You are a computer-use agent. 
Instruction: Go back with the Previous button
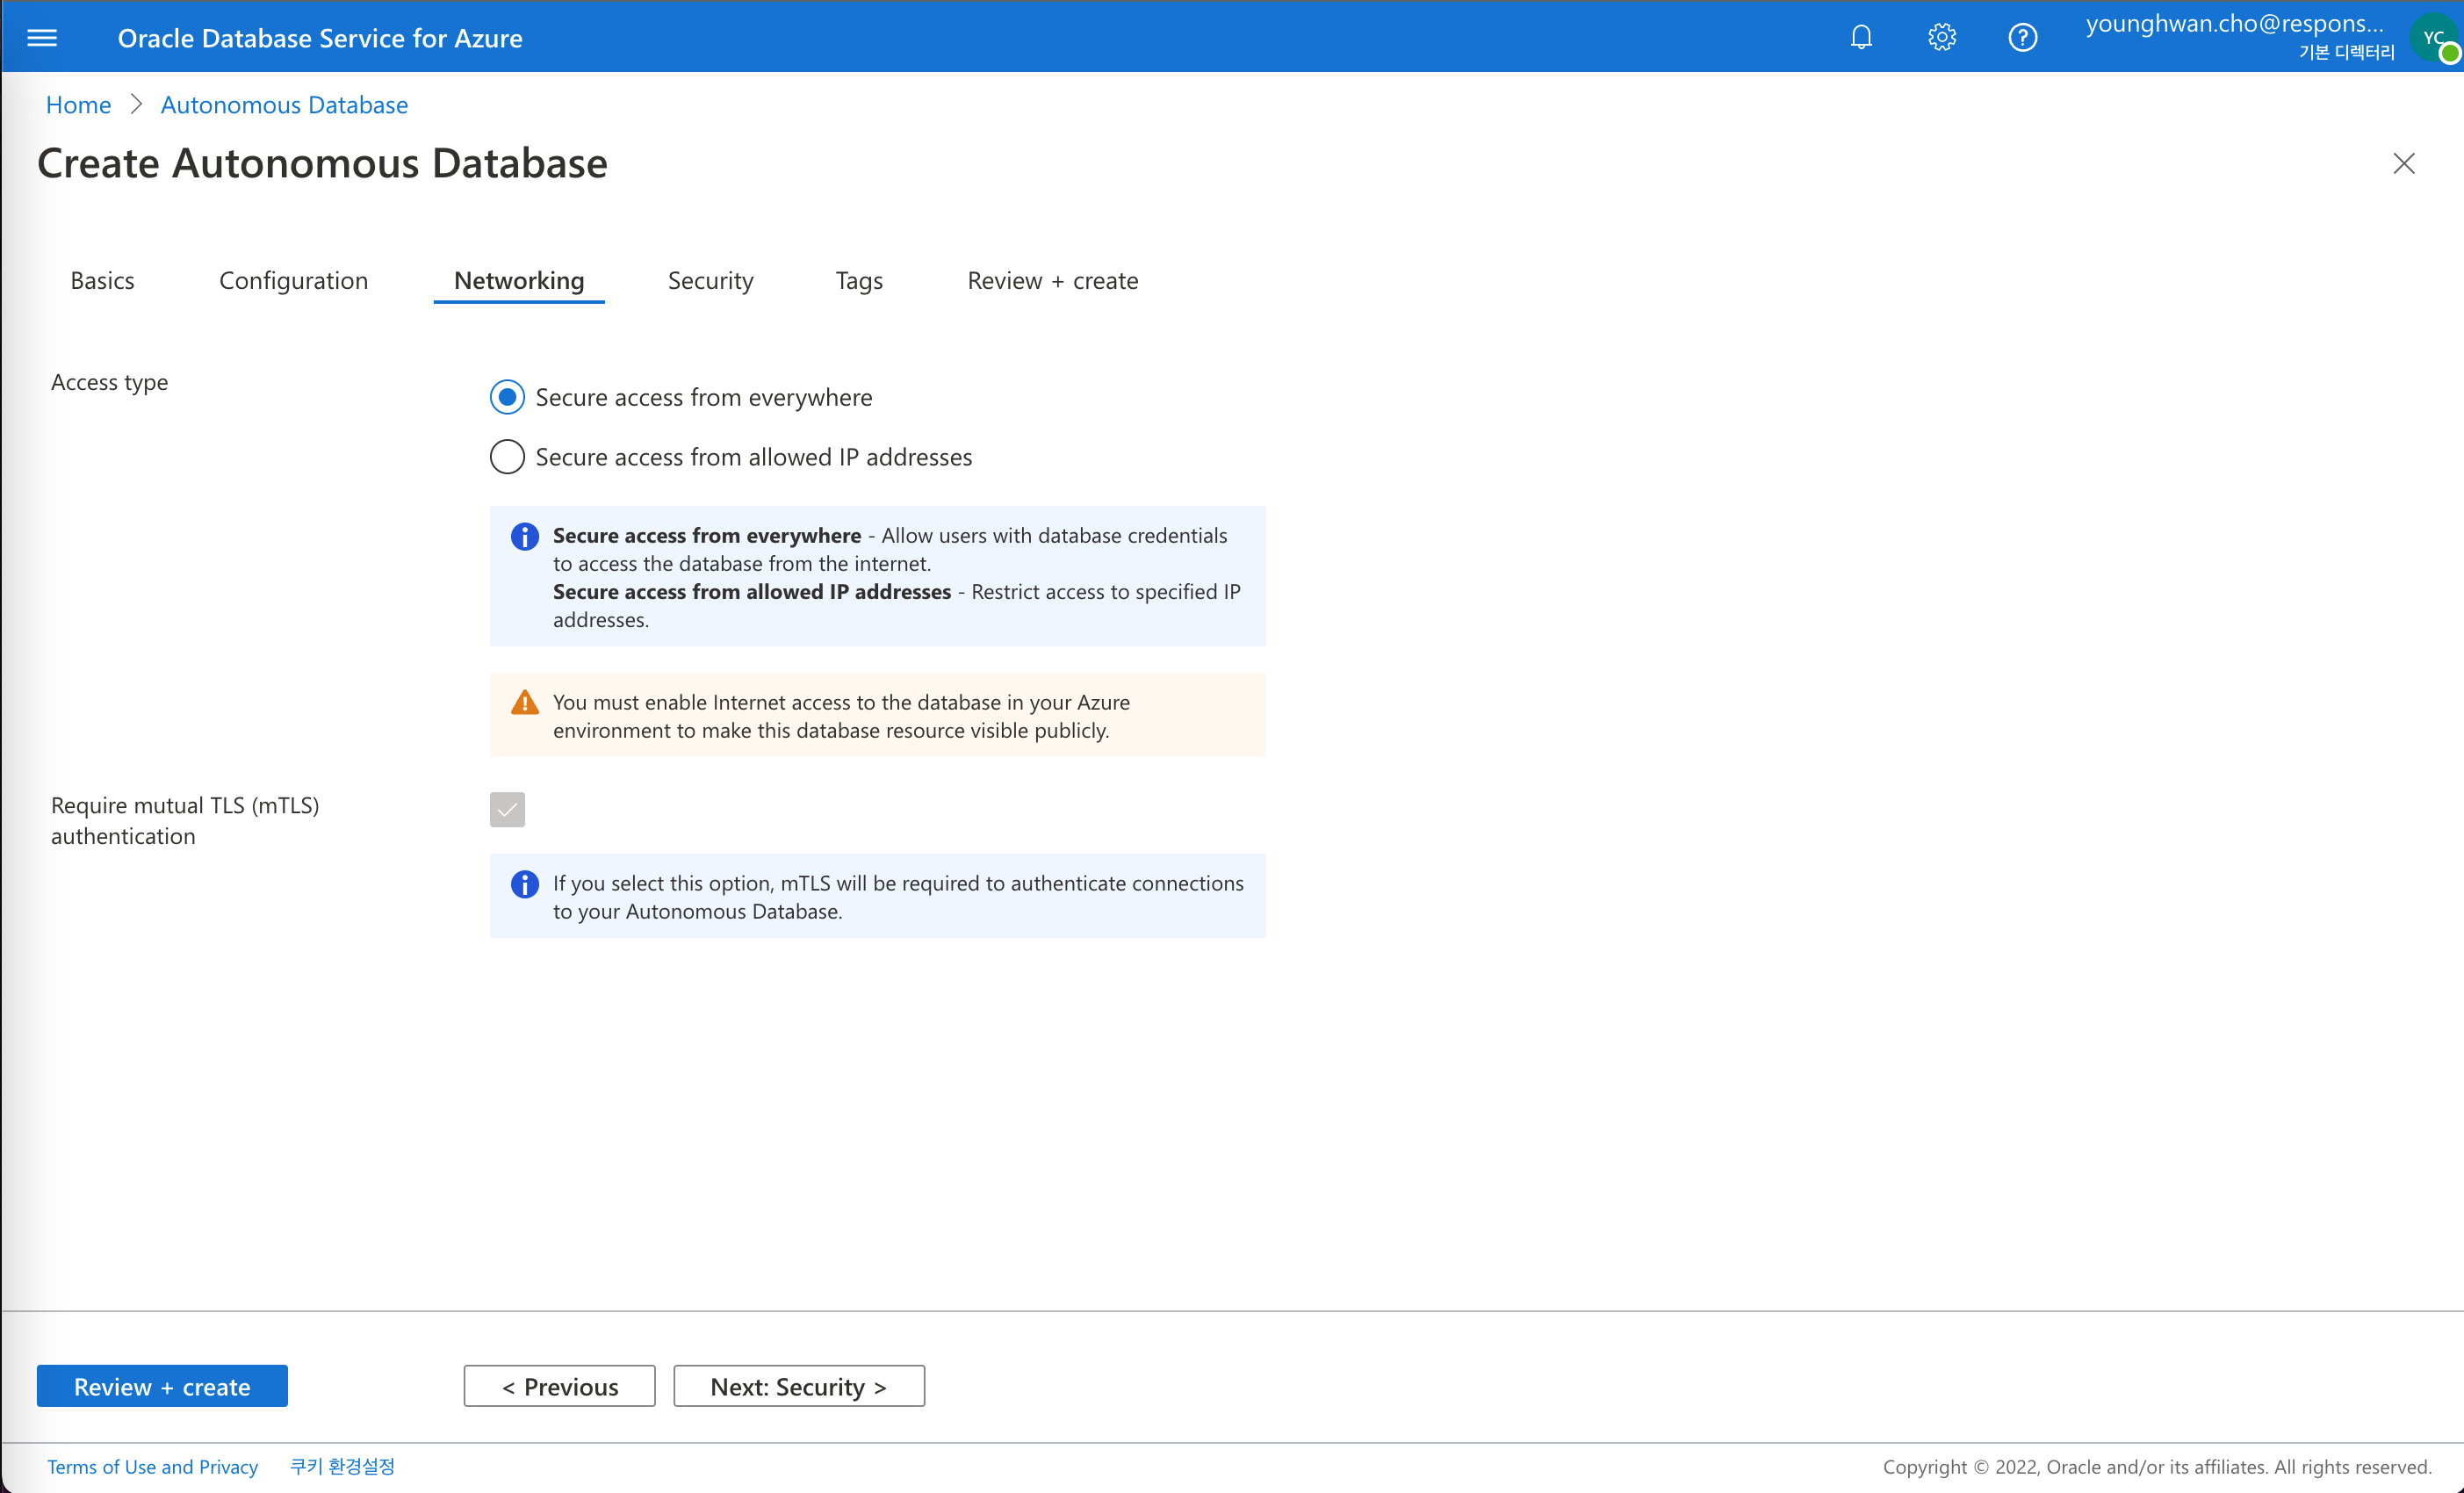click(x=559, y=1386)
